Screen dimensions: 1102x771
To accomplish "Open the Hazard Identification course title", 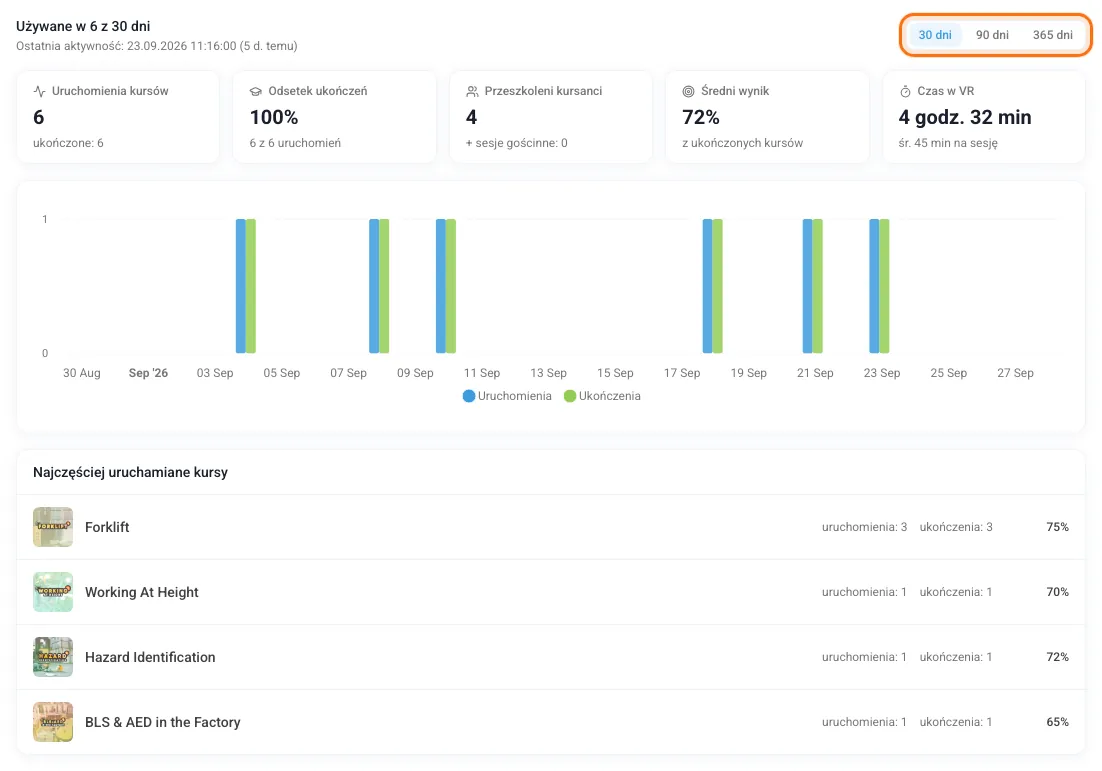I will 150,657.
